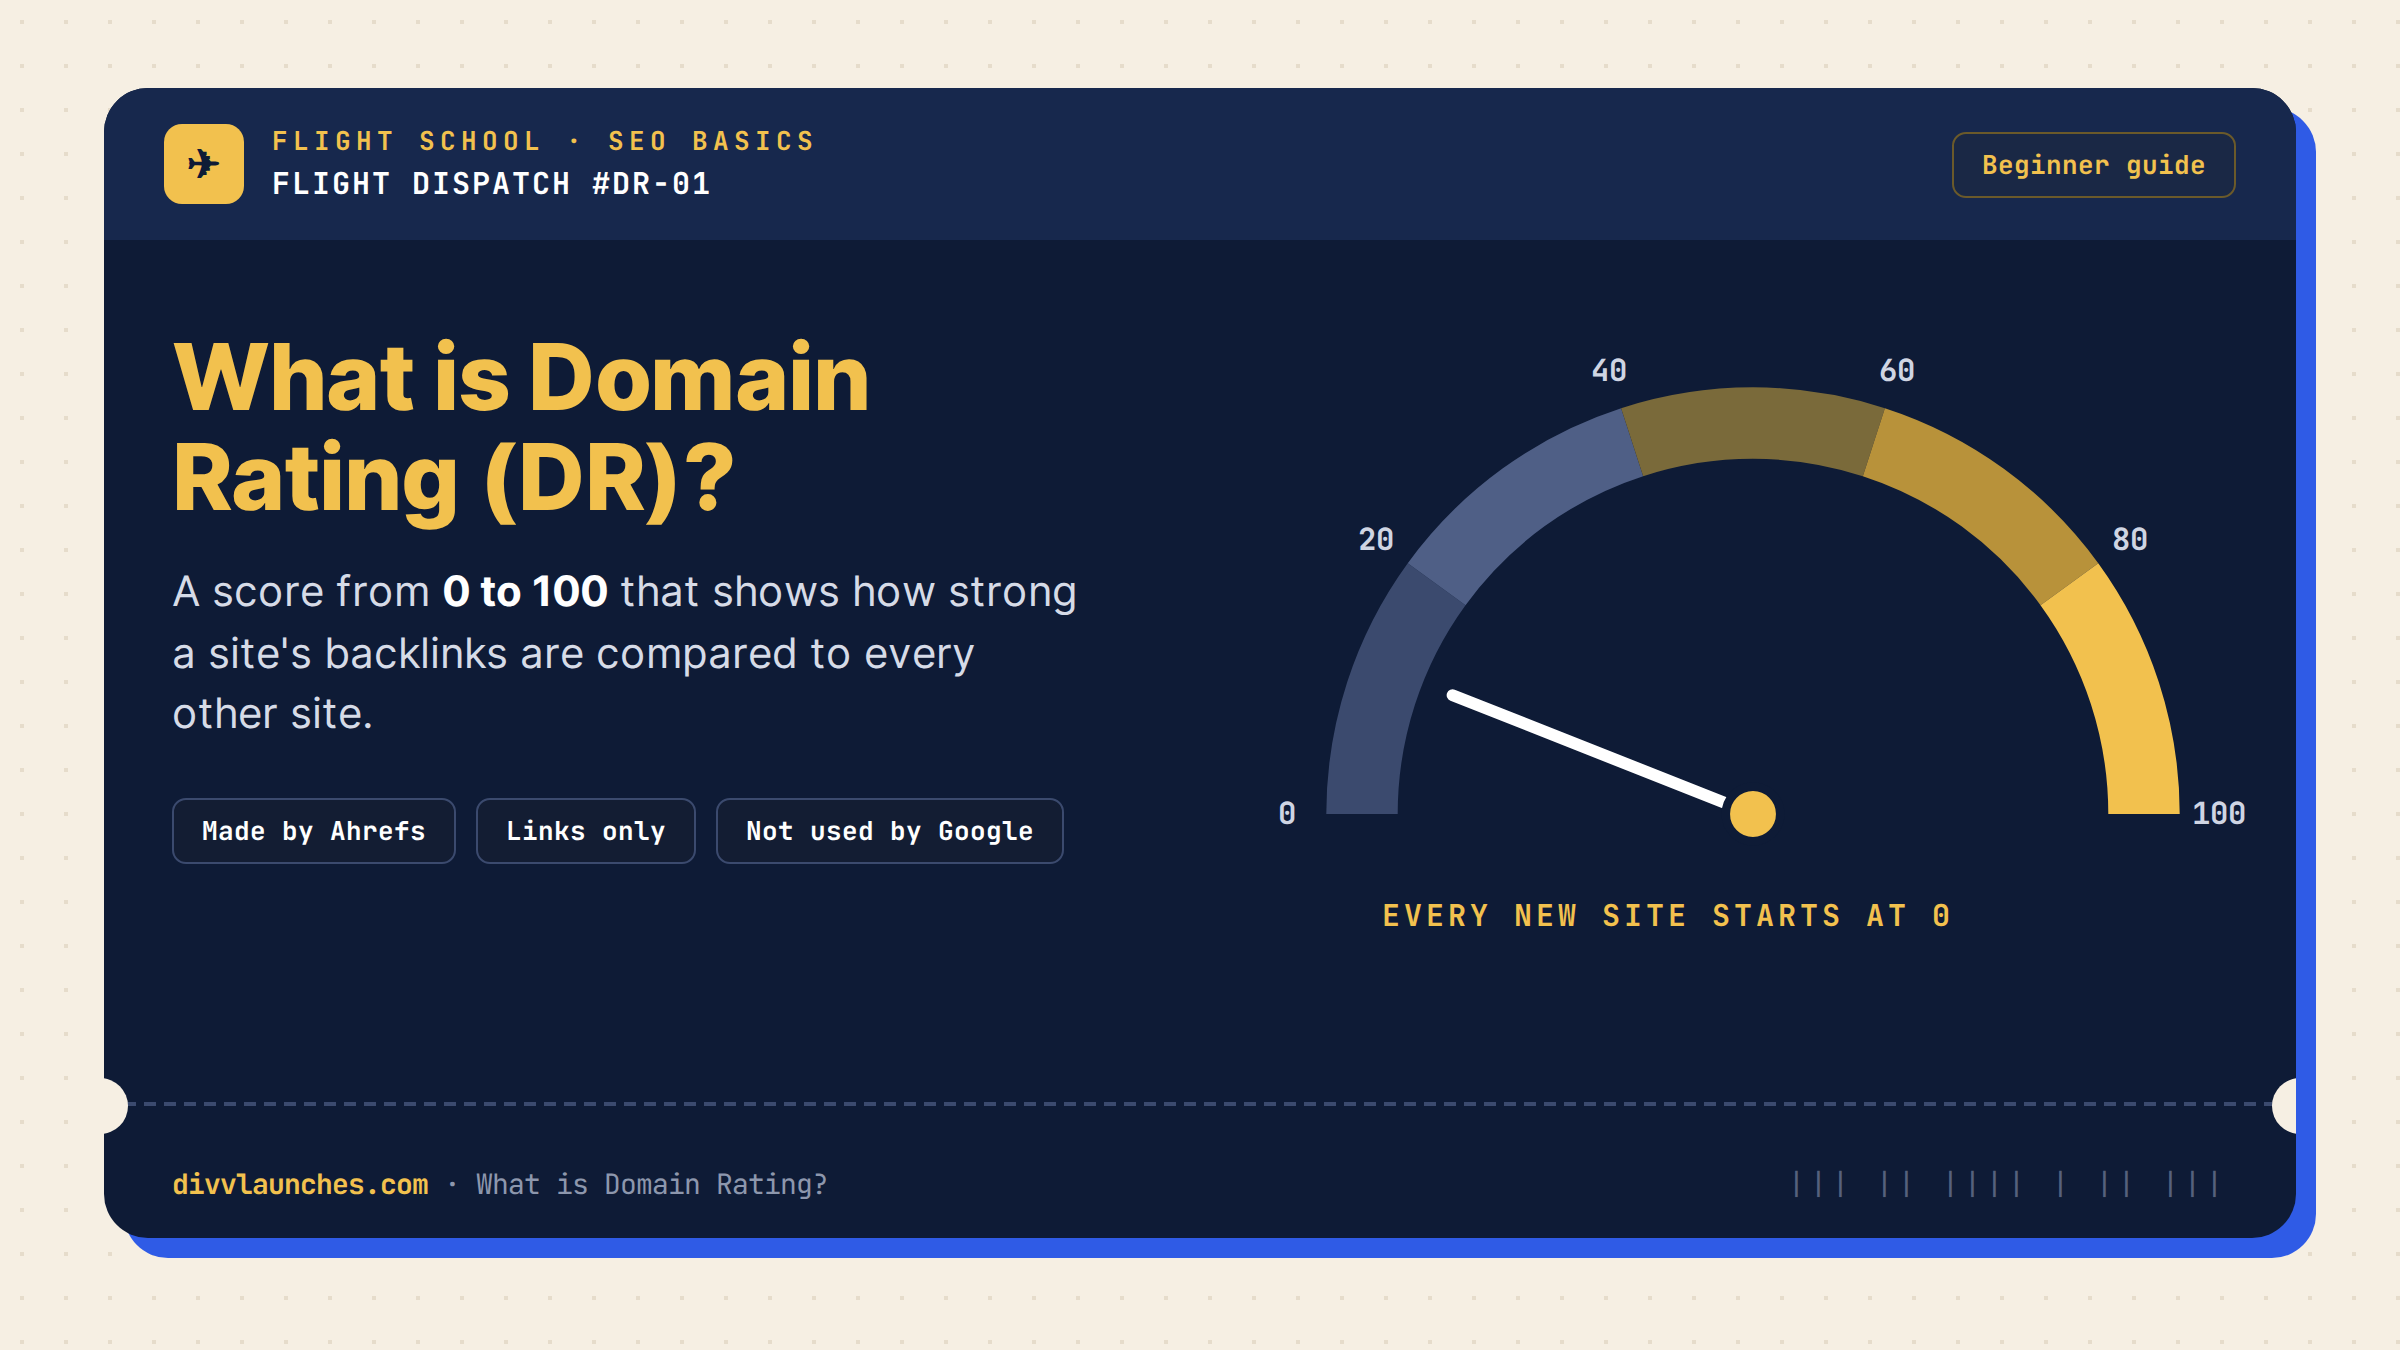This screenshot has width=2400, height=1350.
Task: Select the Not used by Google tag
Action: (890, 831)
